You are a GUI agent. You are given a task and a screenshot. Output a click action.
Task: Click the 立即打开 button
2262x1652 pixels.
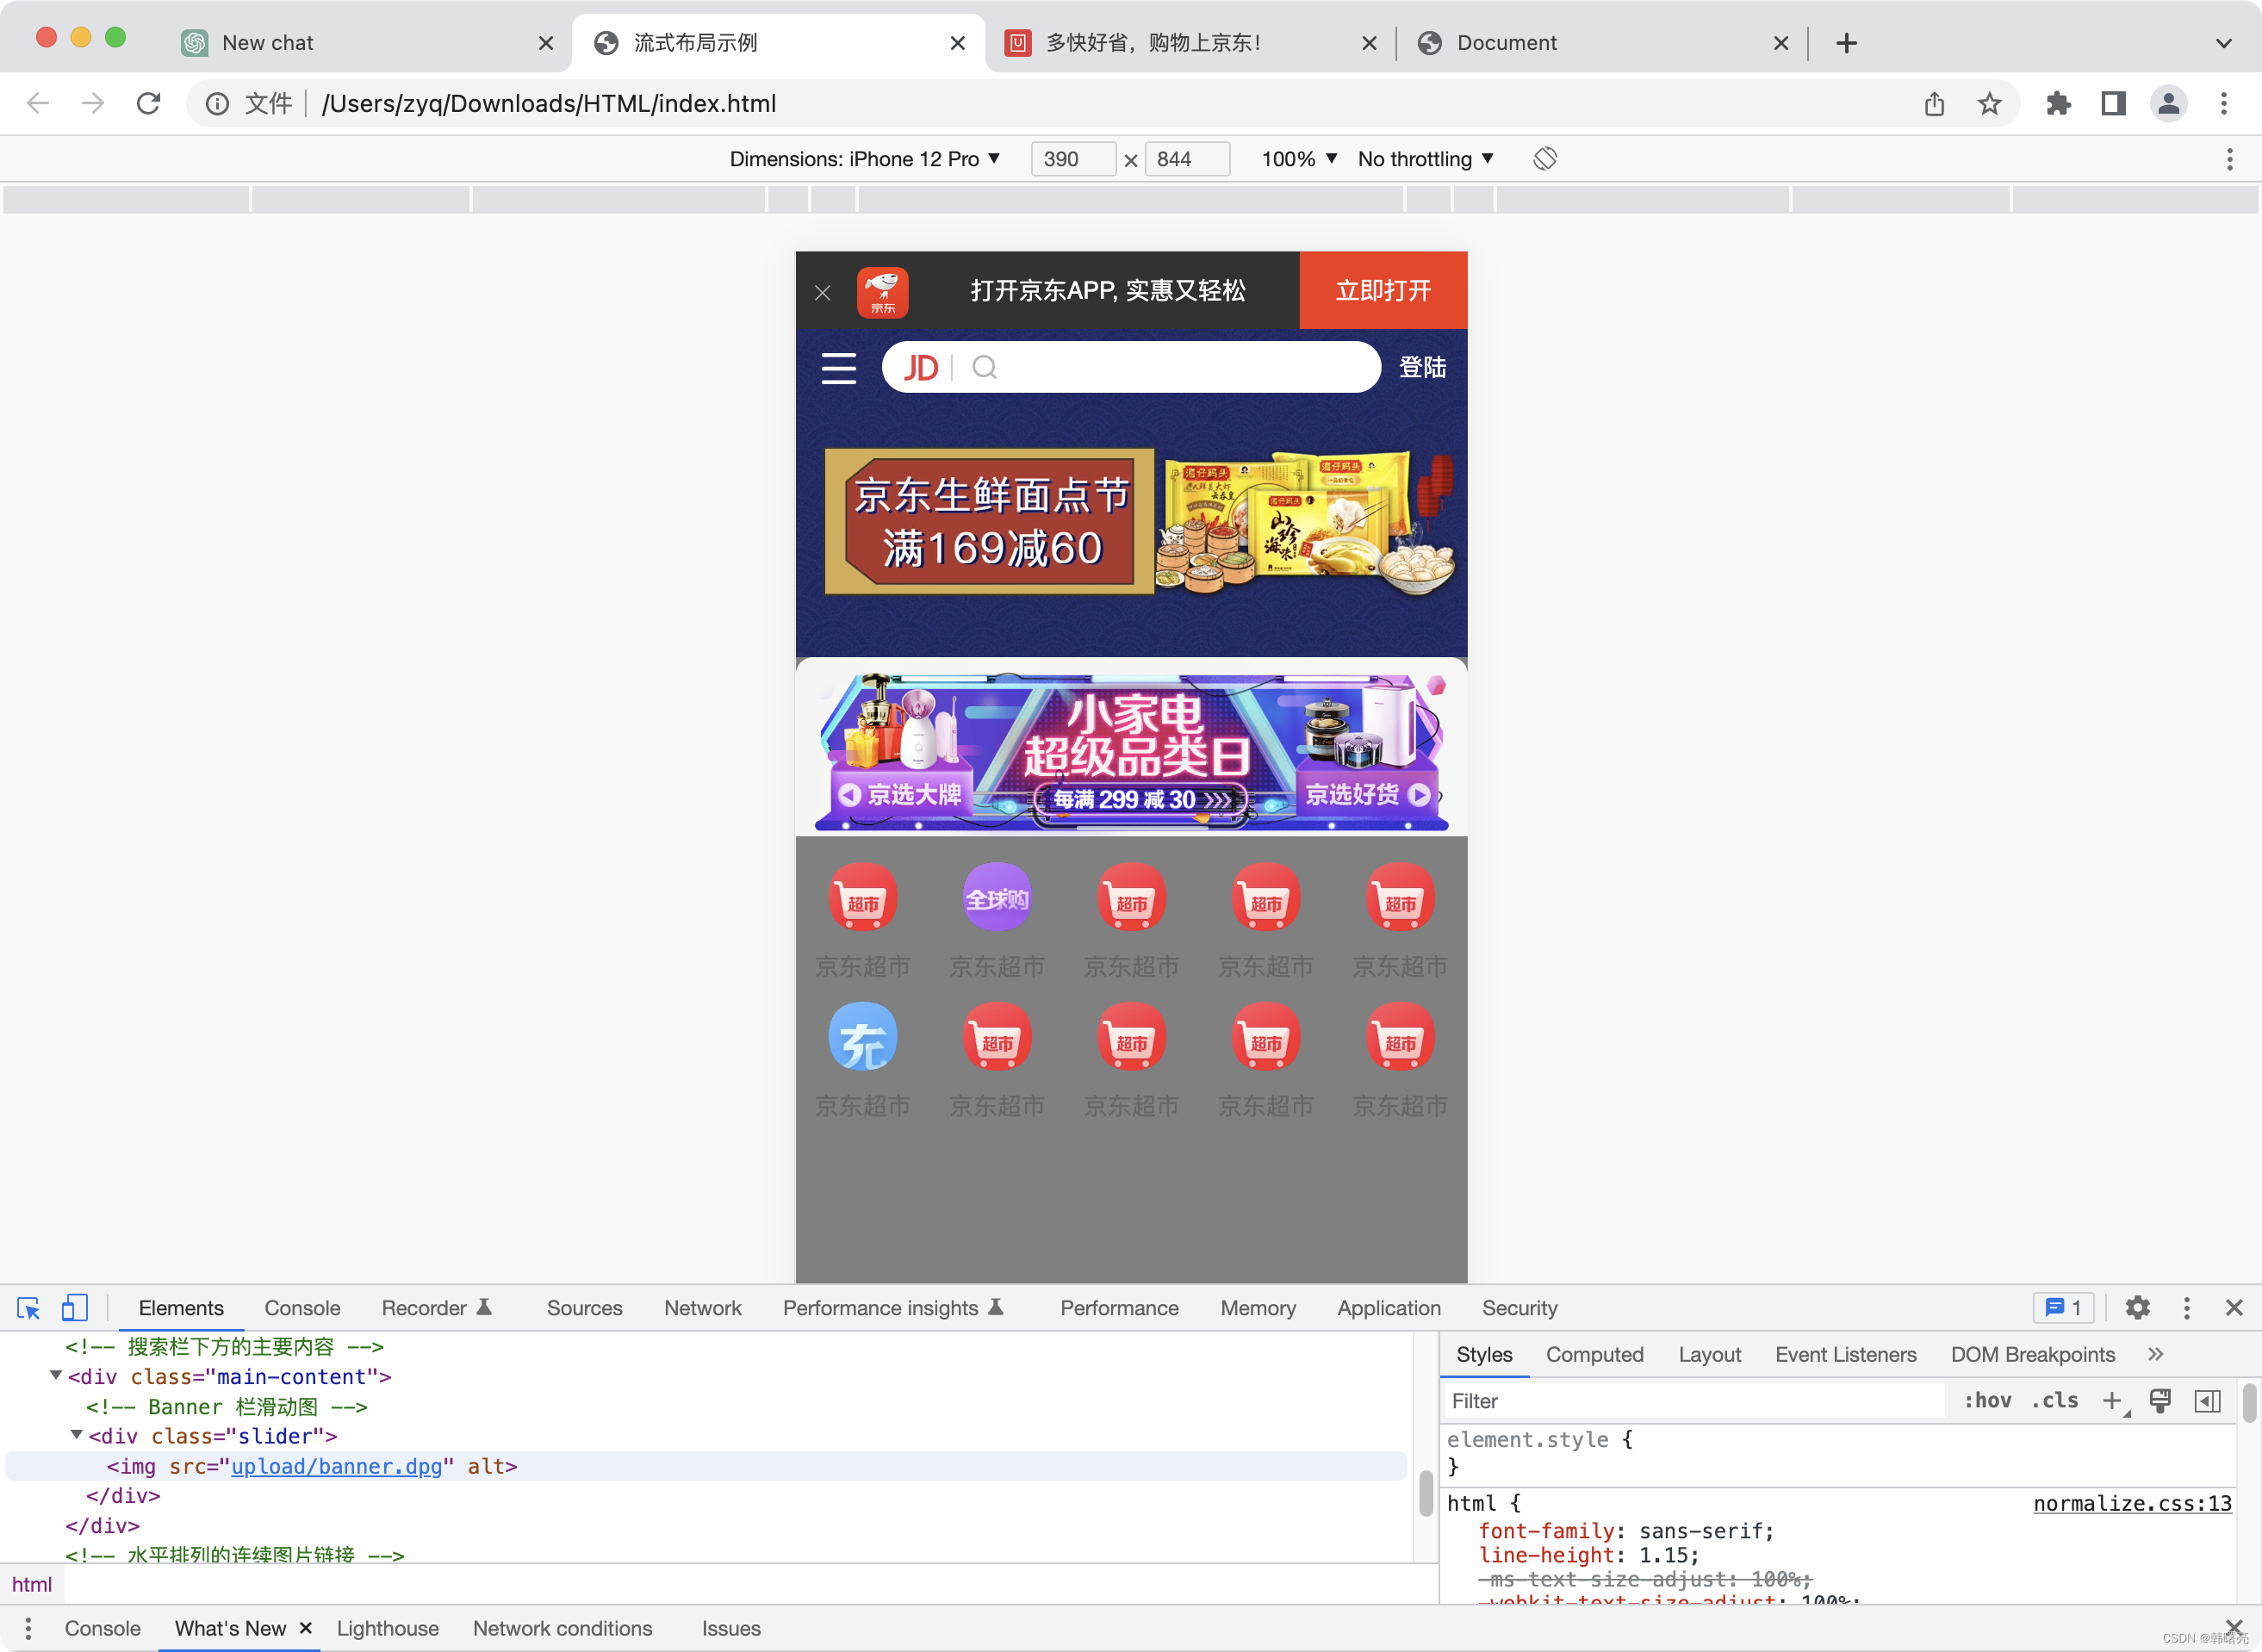click(1383, 291)
